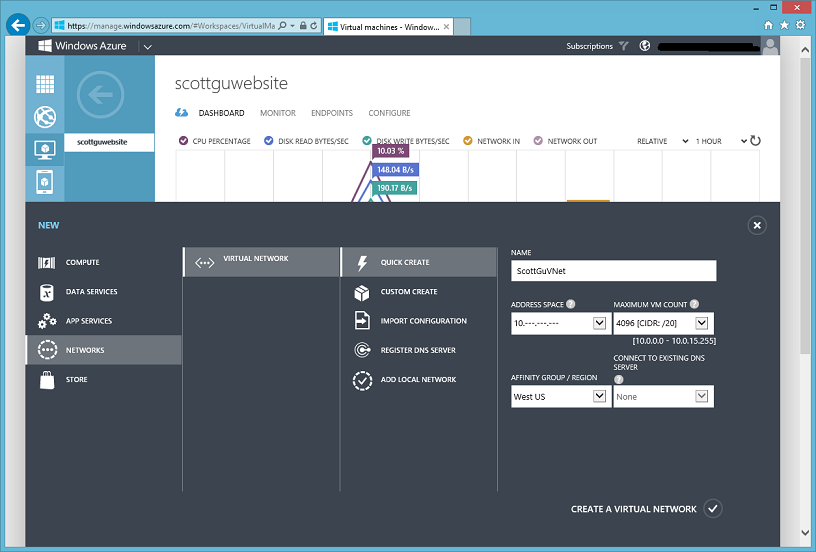Refresh the dashboard chart
816x552 pixels.
tap(756, 140)
